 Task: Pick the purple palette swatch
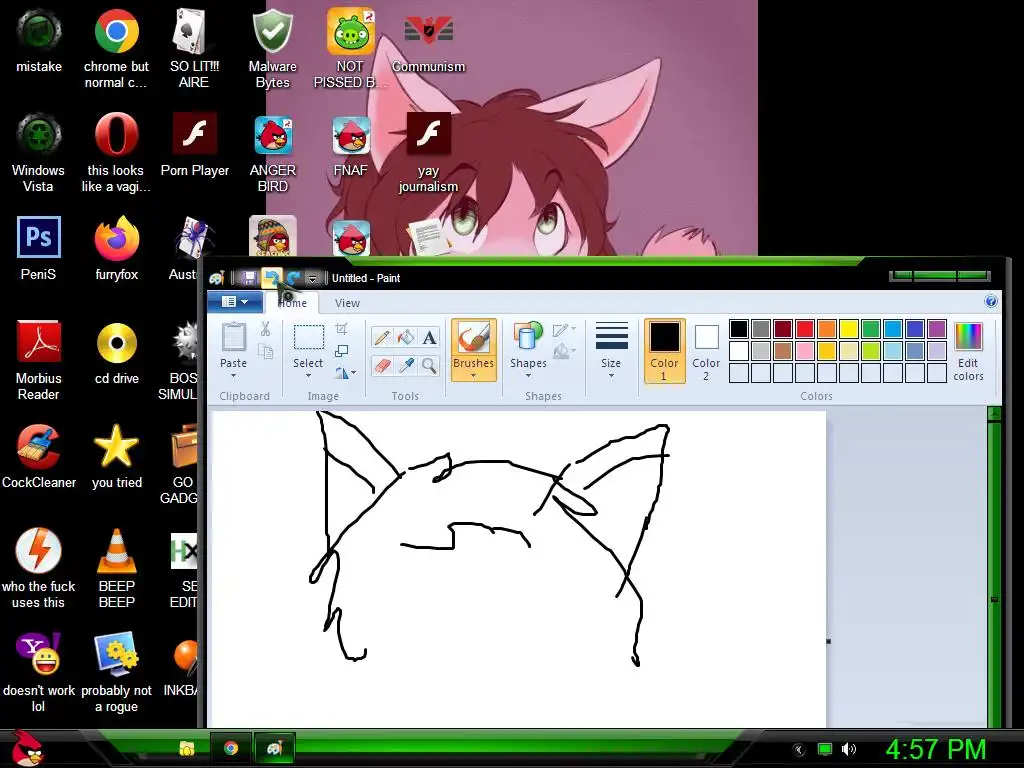click(936, 328)
